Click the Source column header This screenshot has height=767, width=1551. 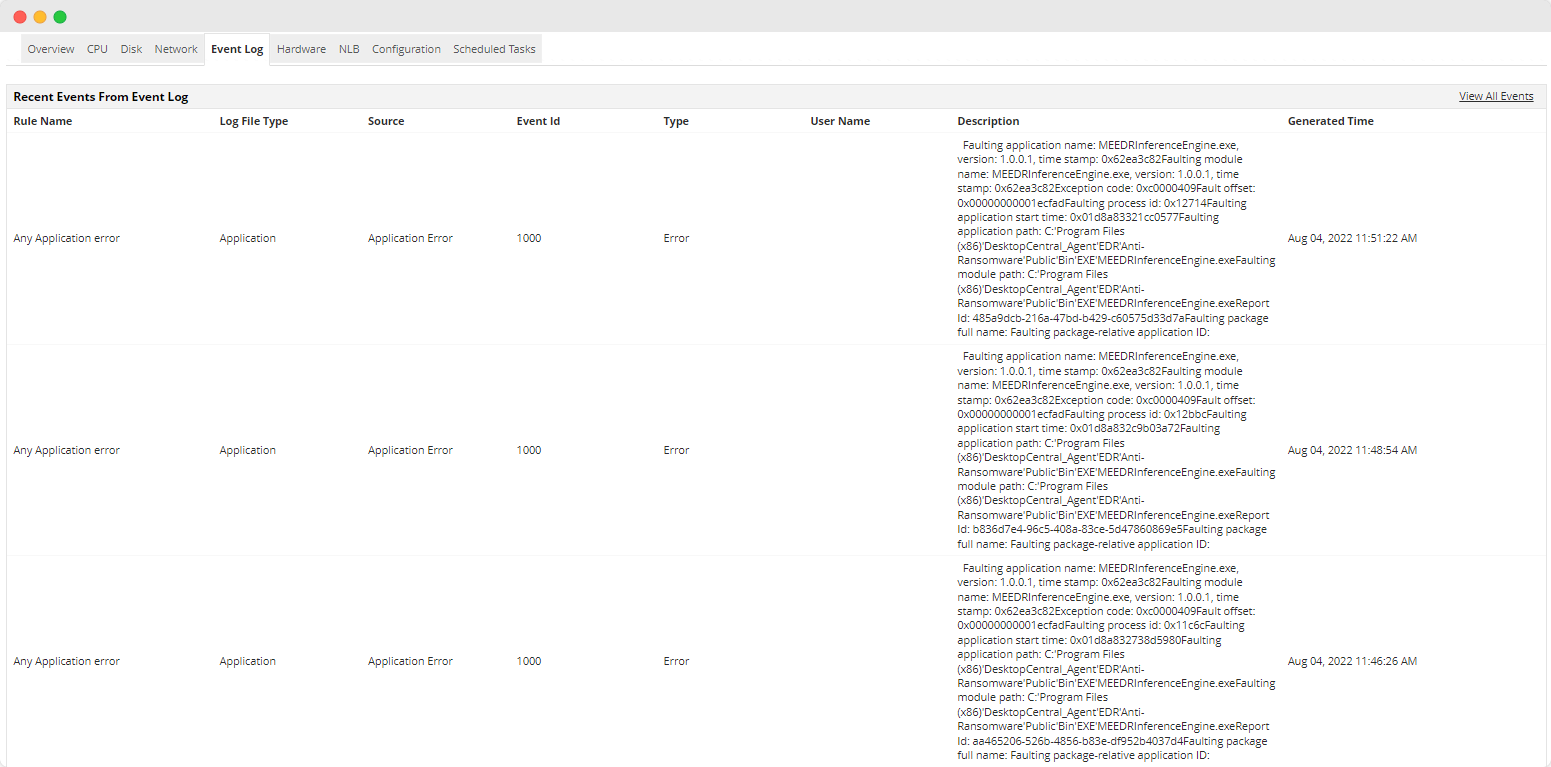click(385, 121)
